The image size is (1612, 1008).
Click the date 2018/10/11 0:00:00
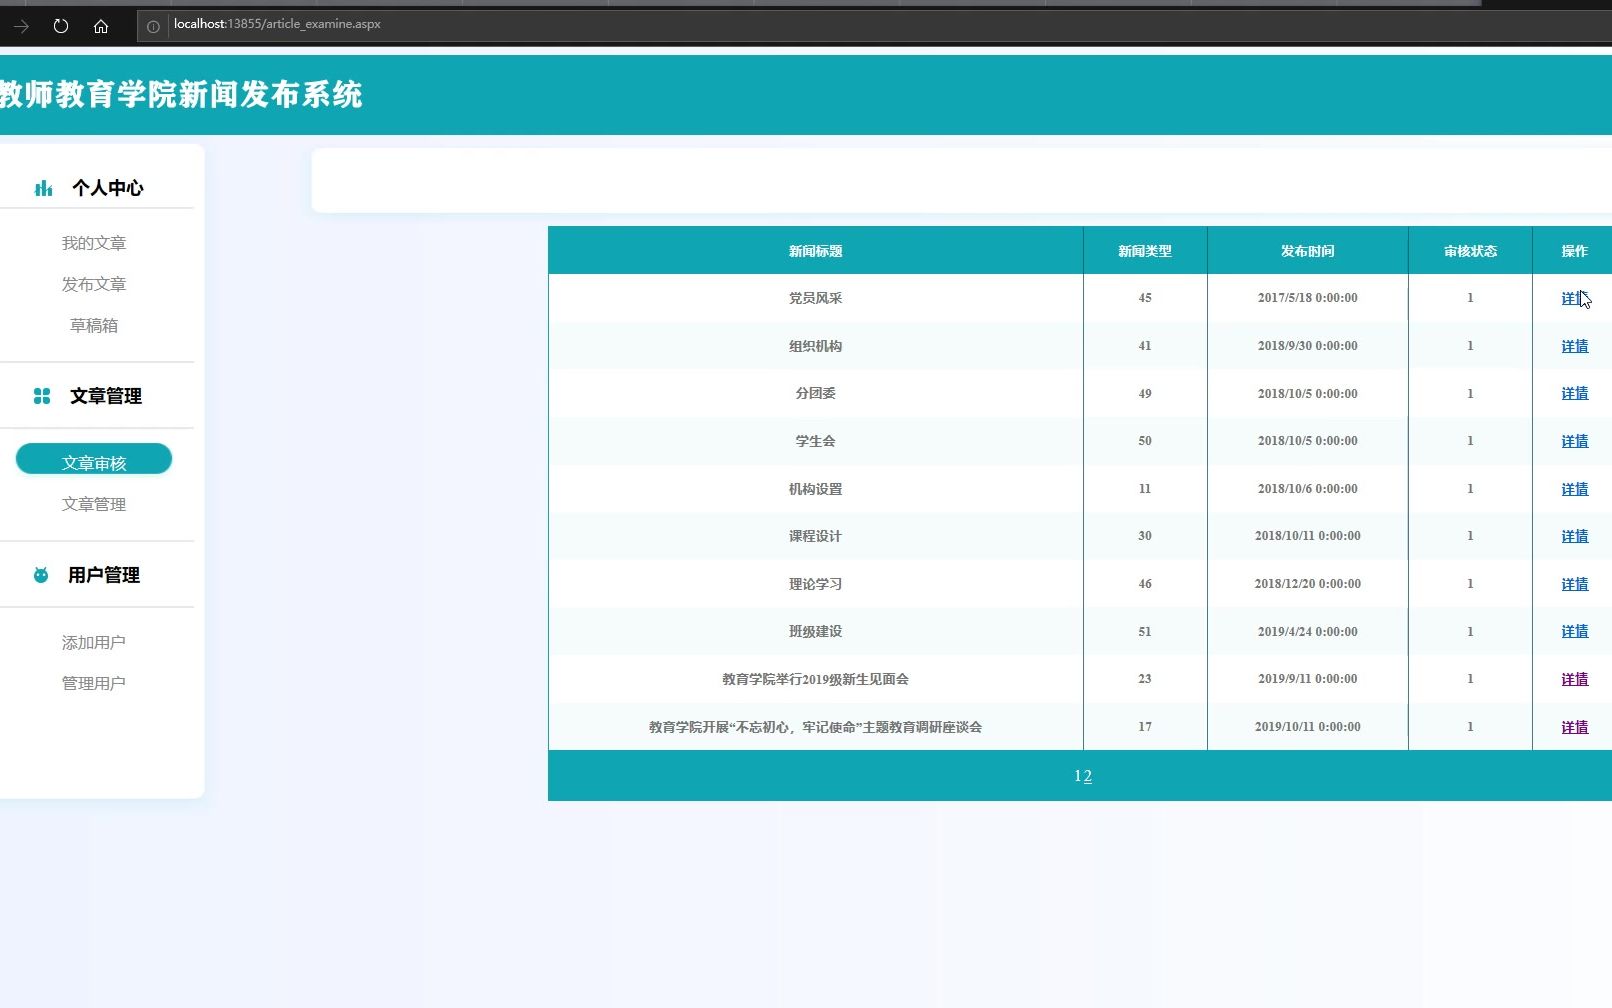pyautogui.click(x=1308, y=536)
